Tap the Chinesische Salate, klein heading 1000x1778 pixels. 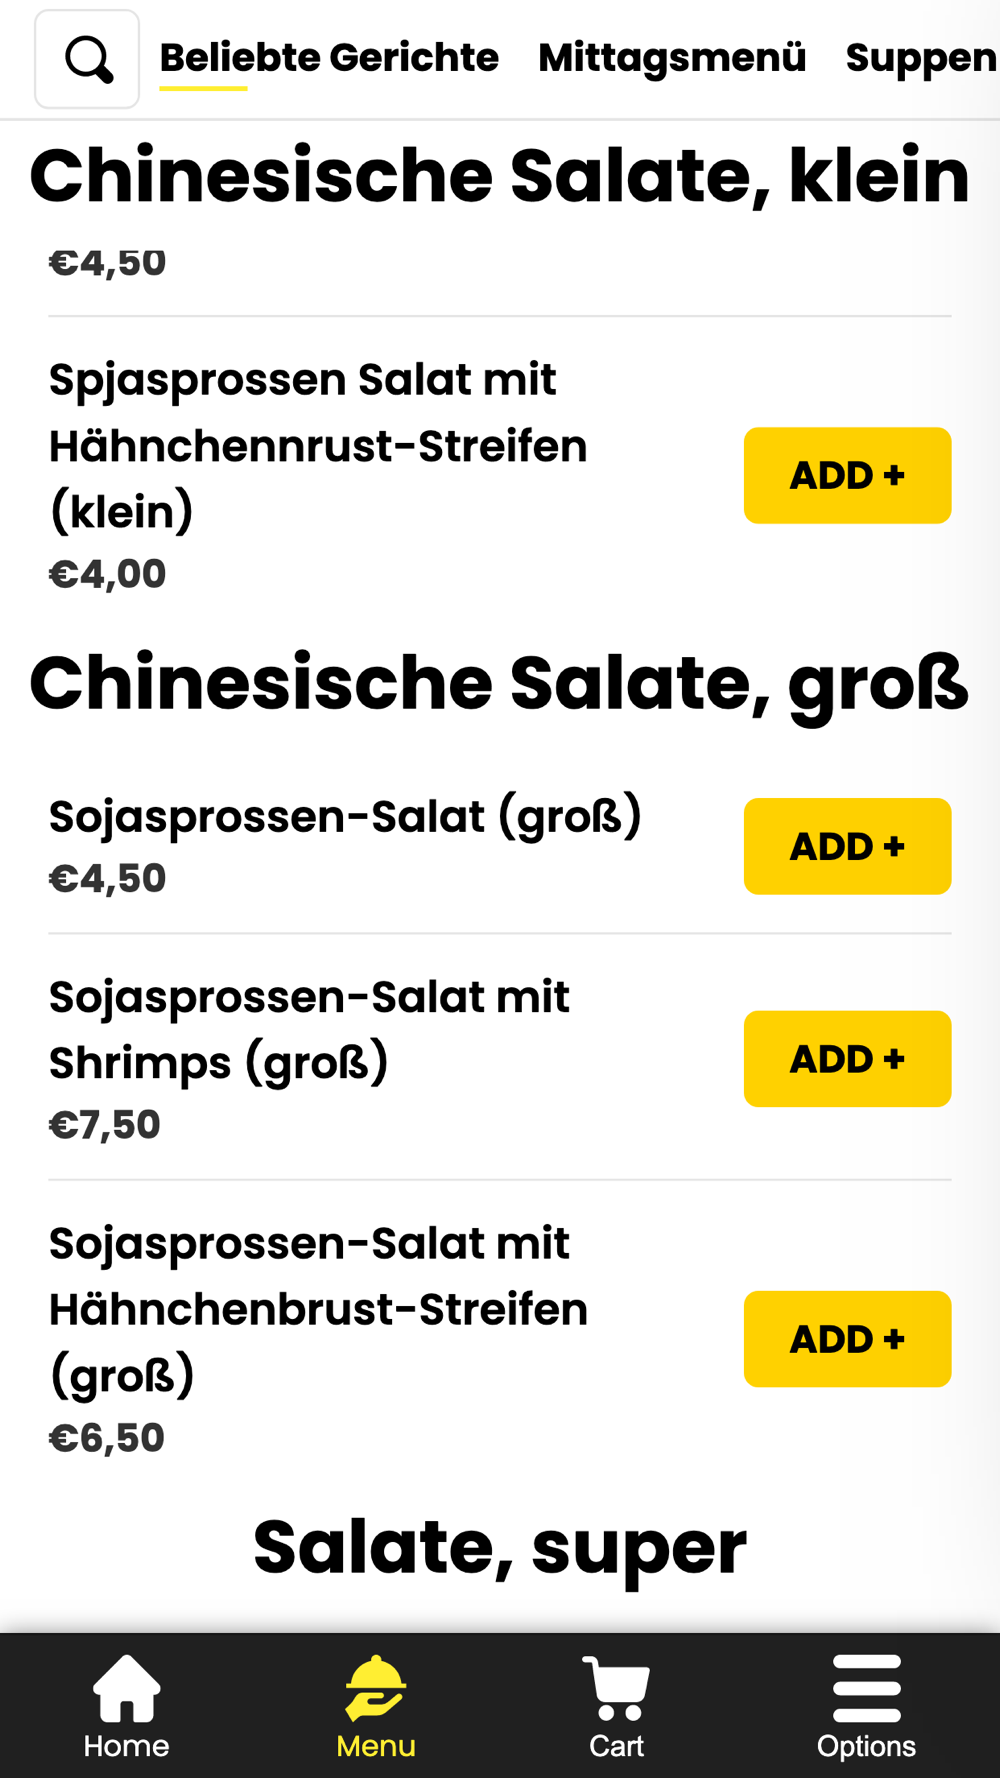point(499,176)
